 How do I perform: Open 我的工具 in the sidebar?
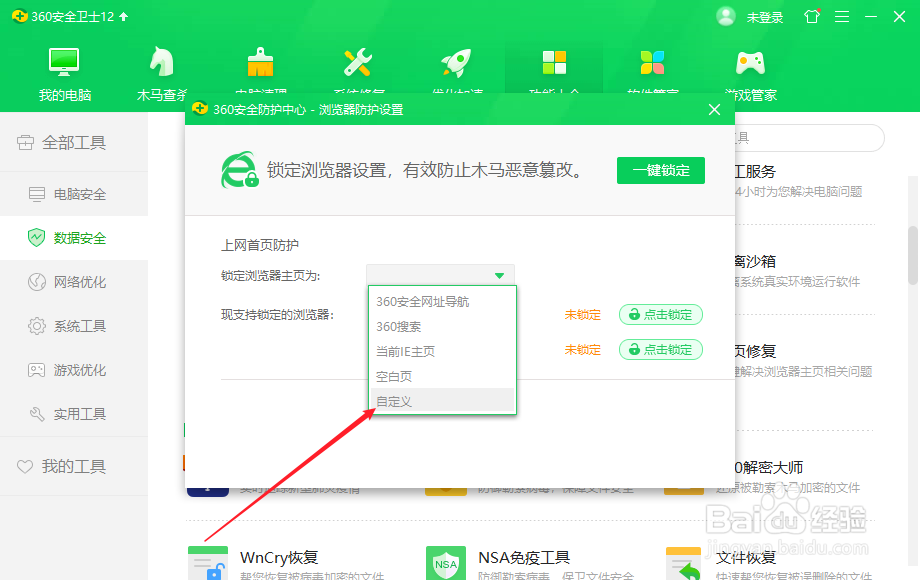[74, 466]
